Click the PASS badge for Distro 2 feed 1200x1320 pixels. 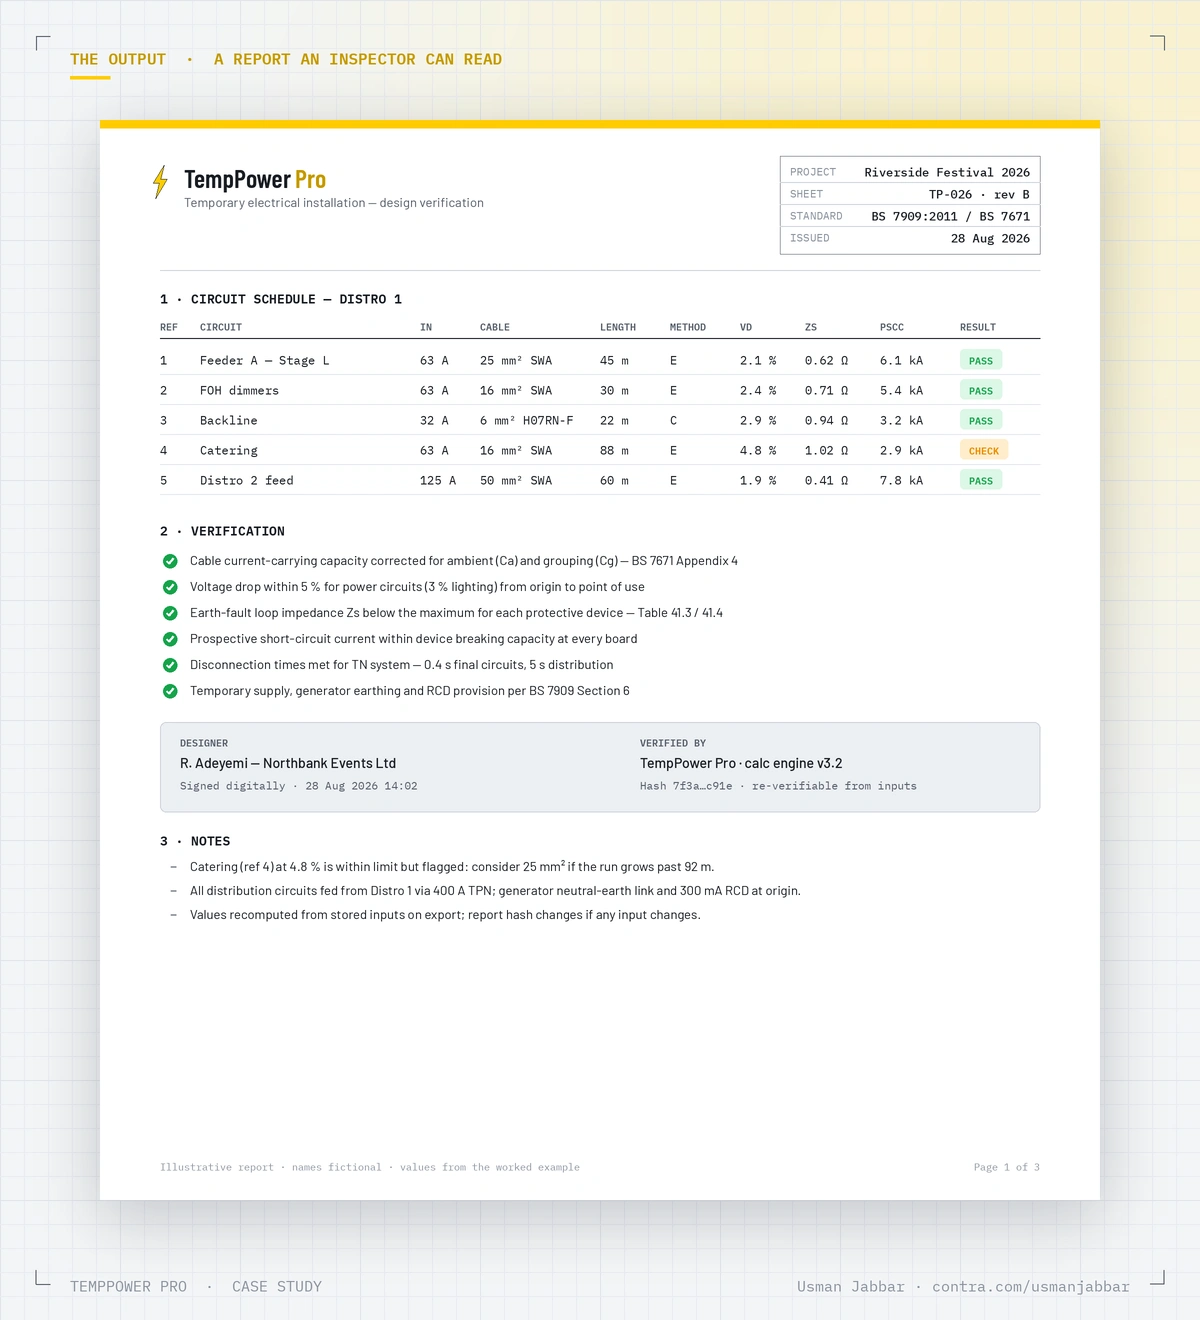[x=981, y=480]
